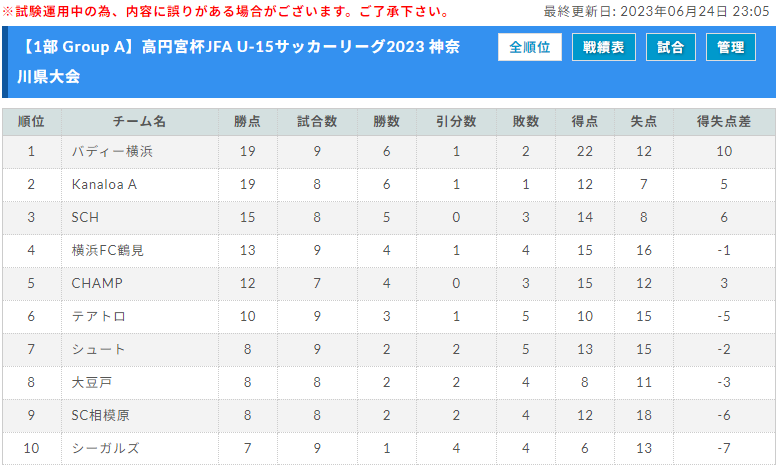
Task: Click the シュート team name
Action: click(x=98, y=349)
